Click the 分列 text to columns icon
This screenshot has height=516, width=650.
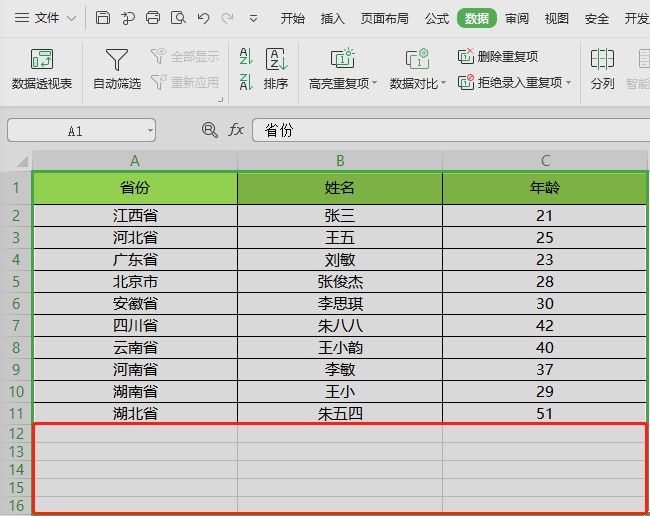tap(602, 69)
